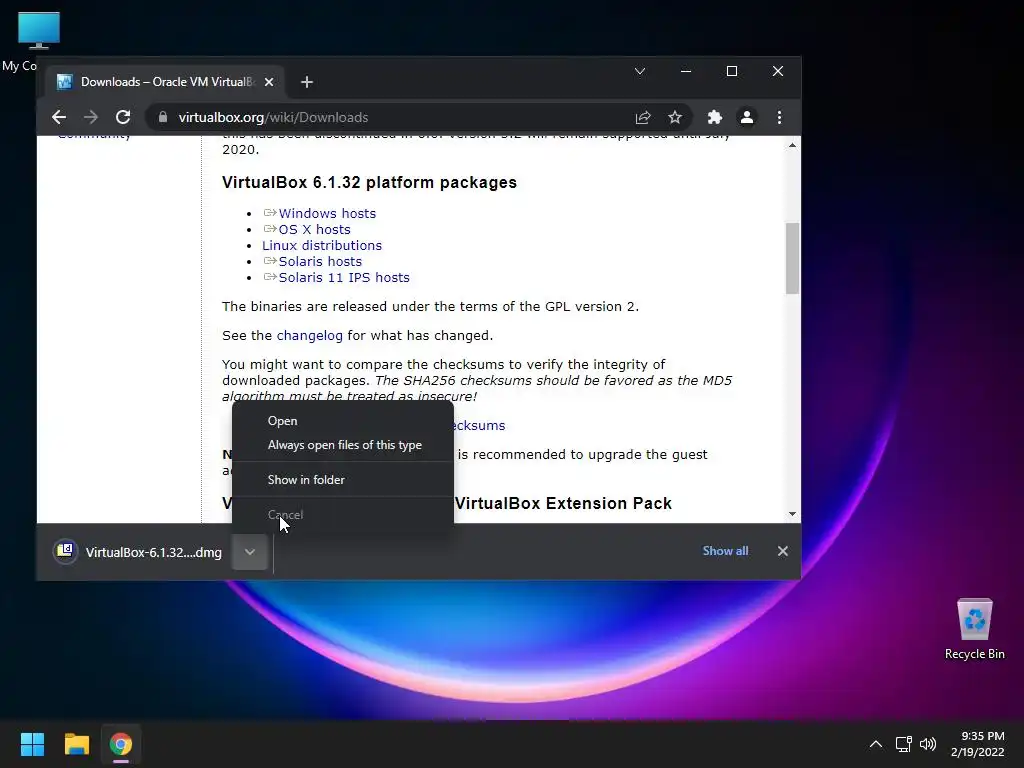Click the volume speaker icon in tray
The height and width of the screenshot is (768, 1024).
927,744
